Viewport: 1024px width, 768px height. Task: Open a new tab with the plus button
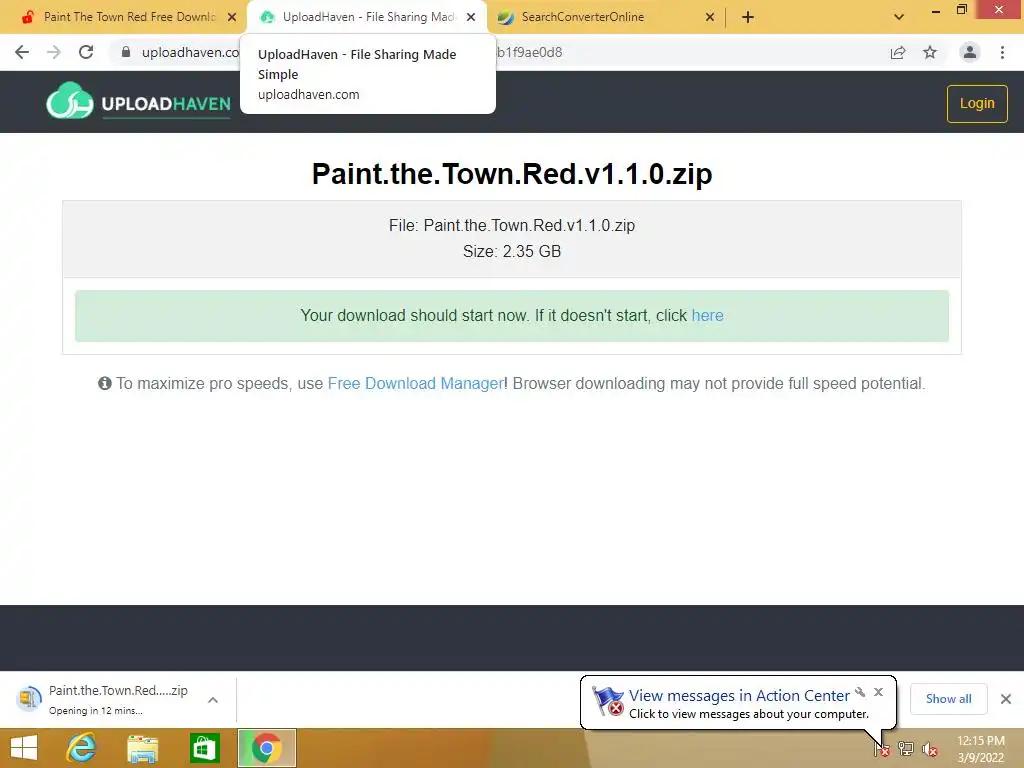coord(748,17)
